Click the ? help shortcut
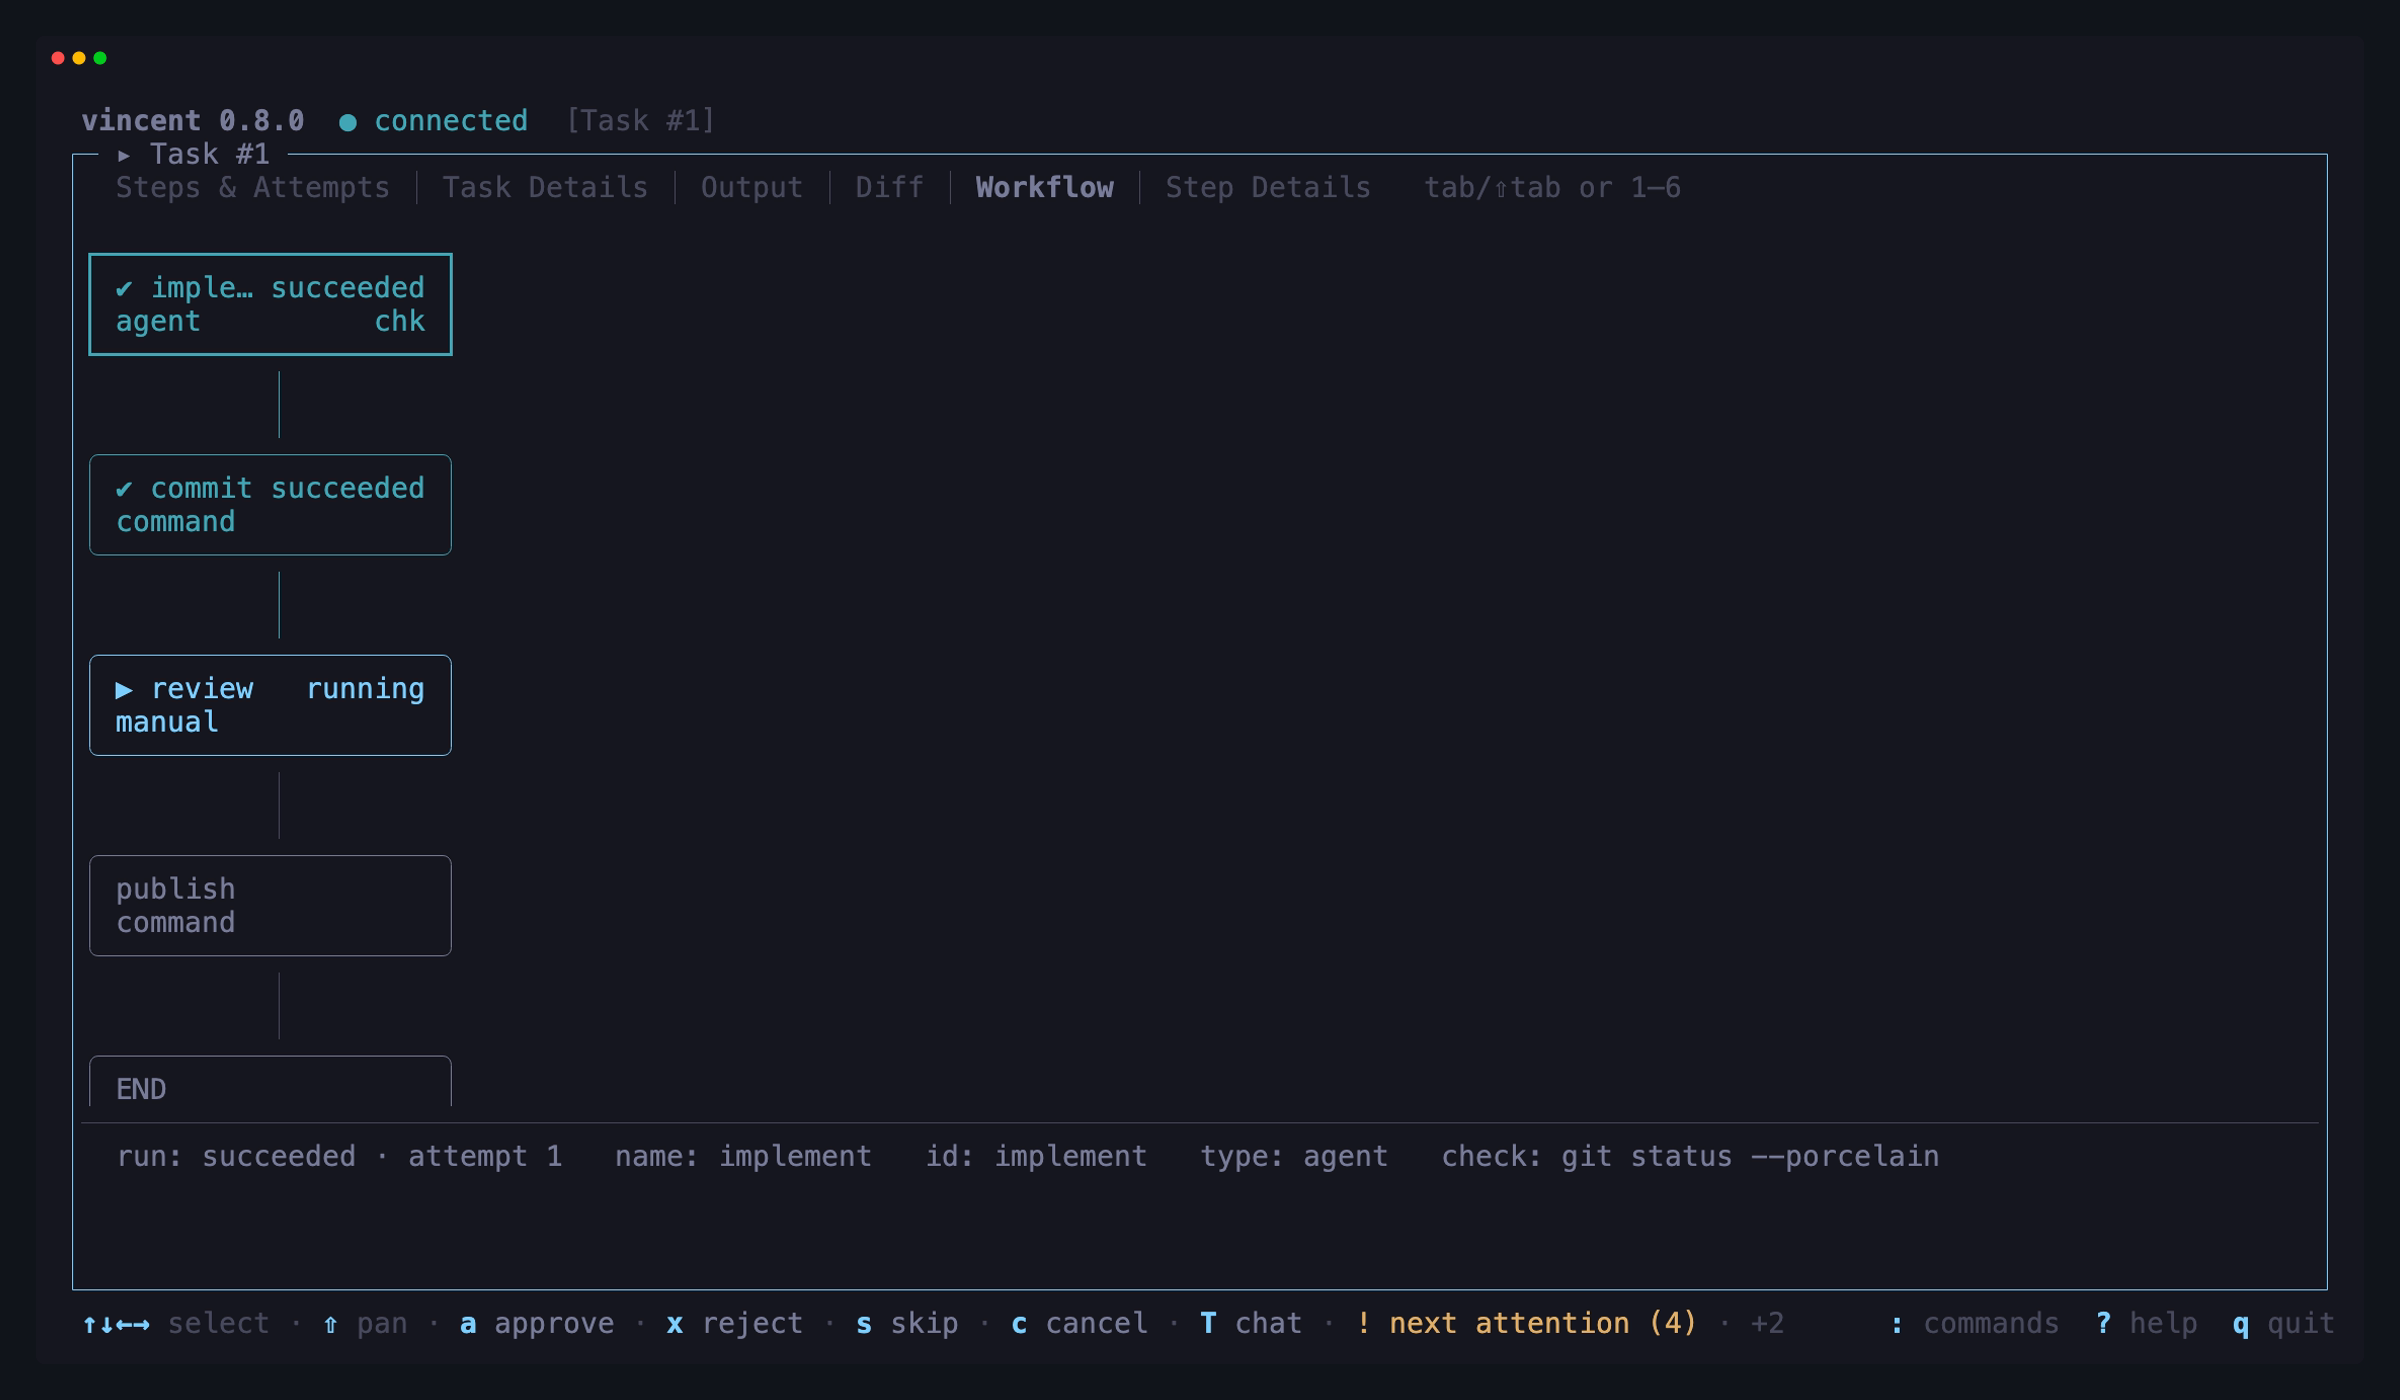Image resolution: width=2400 pixels, height=1400 pixels. (x=2146, y=1324)
